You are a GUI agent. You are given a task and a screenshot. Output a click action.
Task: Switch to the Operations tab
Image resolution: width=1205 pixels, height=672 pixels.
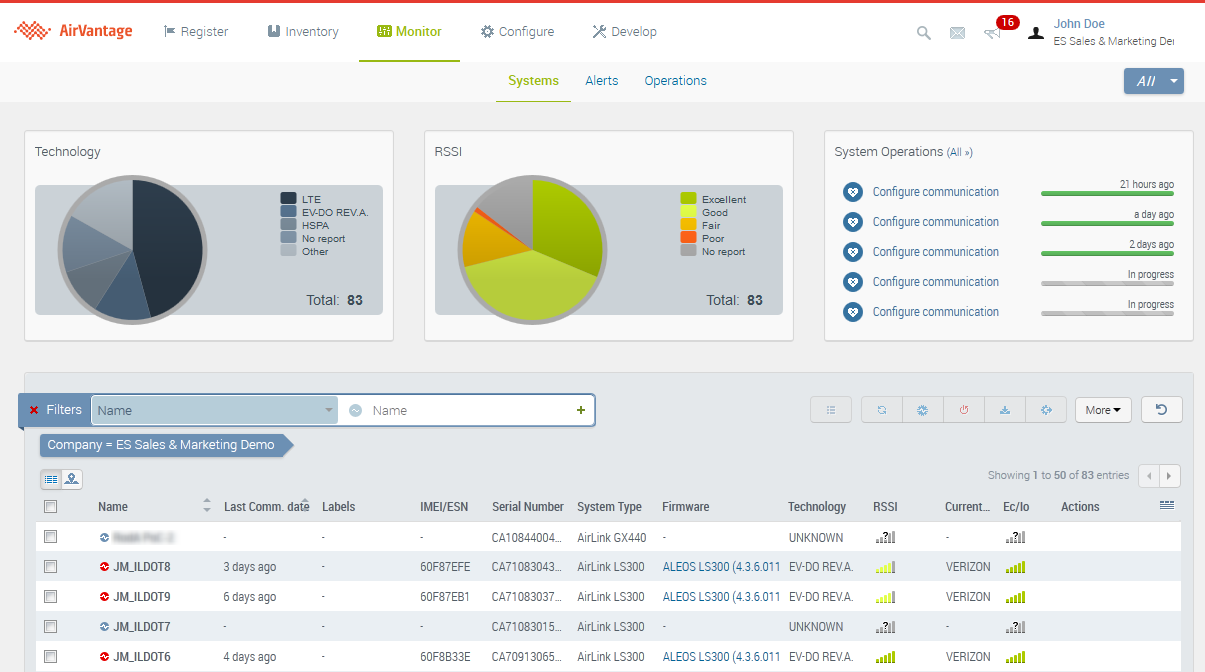[x=676, y=81]
